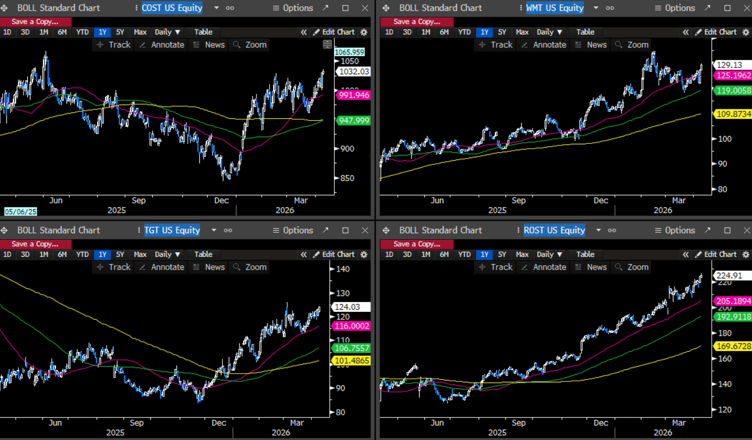
Task: Click the link-group icon beside TGT ticker
Action: (x=228, y=230)
